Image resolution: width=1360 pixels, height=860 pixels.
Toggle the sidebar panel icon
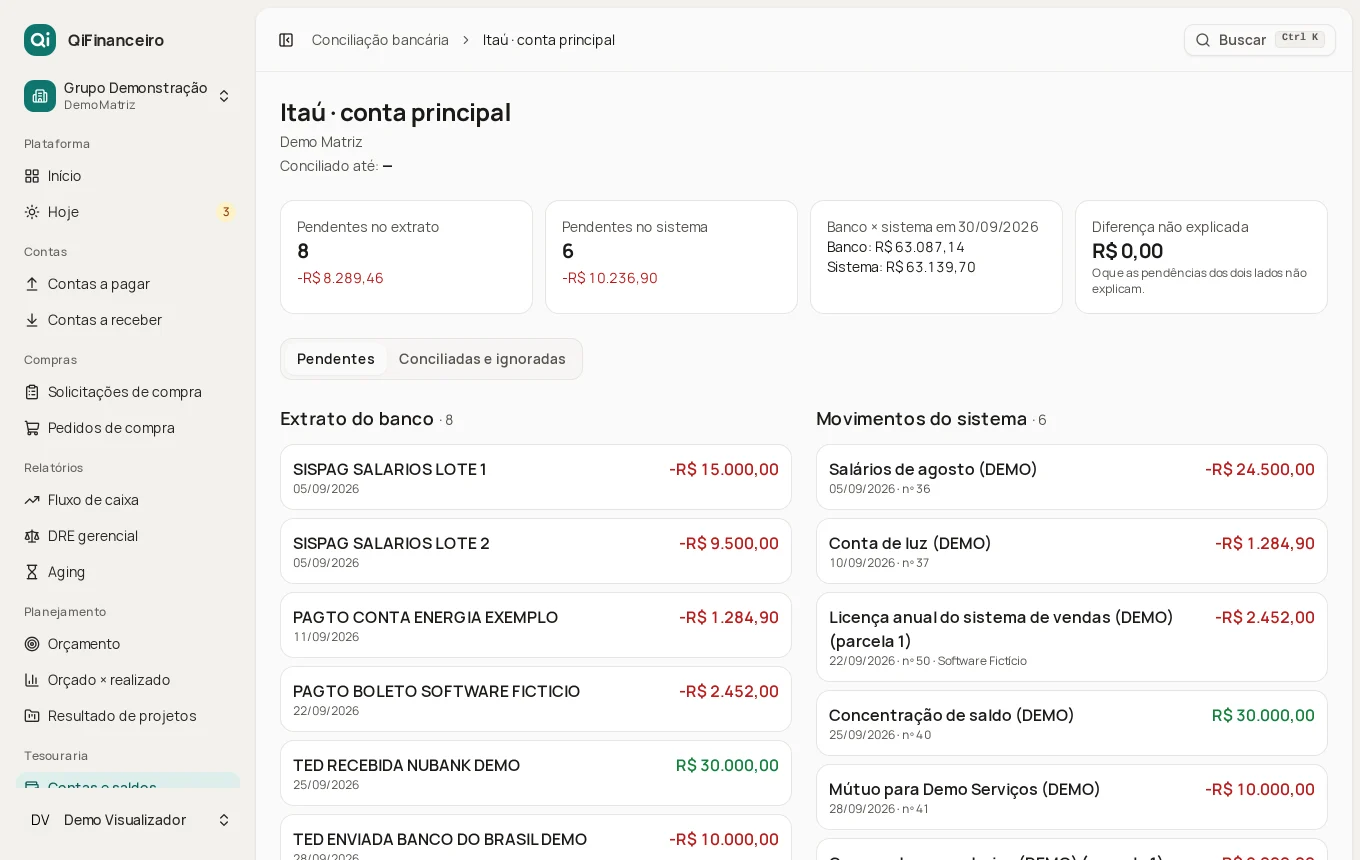tap(286, 40)
